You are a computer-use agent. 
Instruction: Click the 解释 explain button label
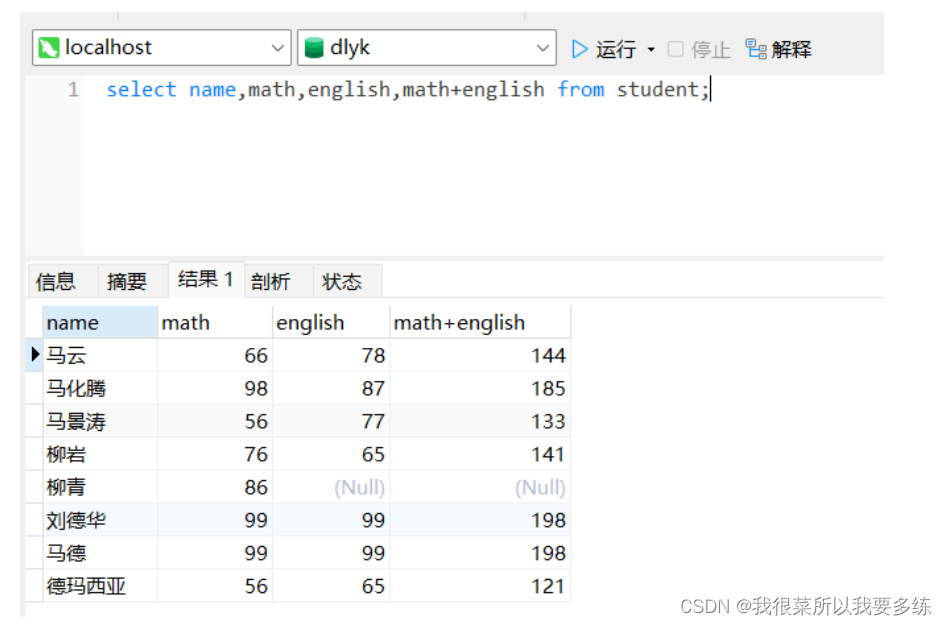coord(791,50)
